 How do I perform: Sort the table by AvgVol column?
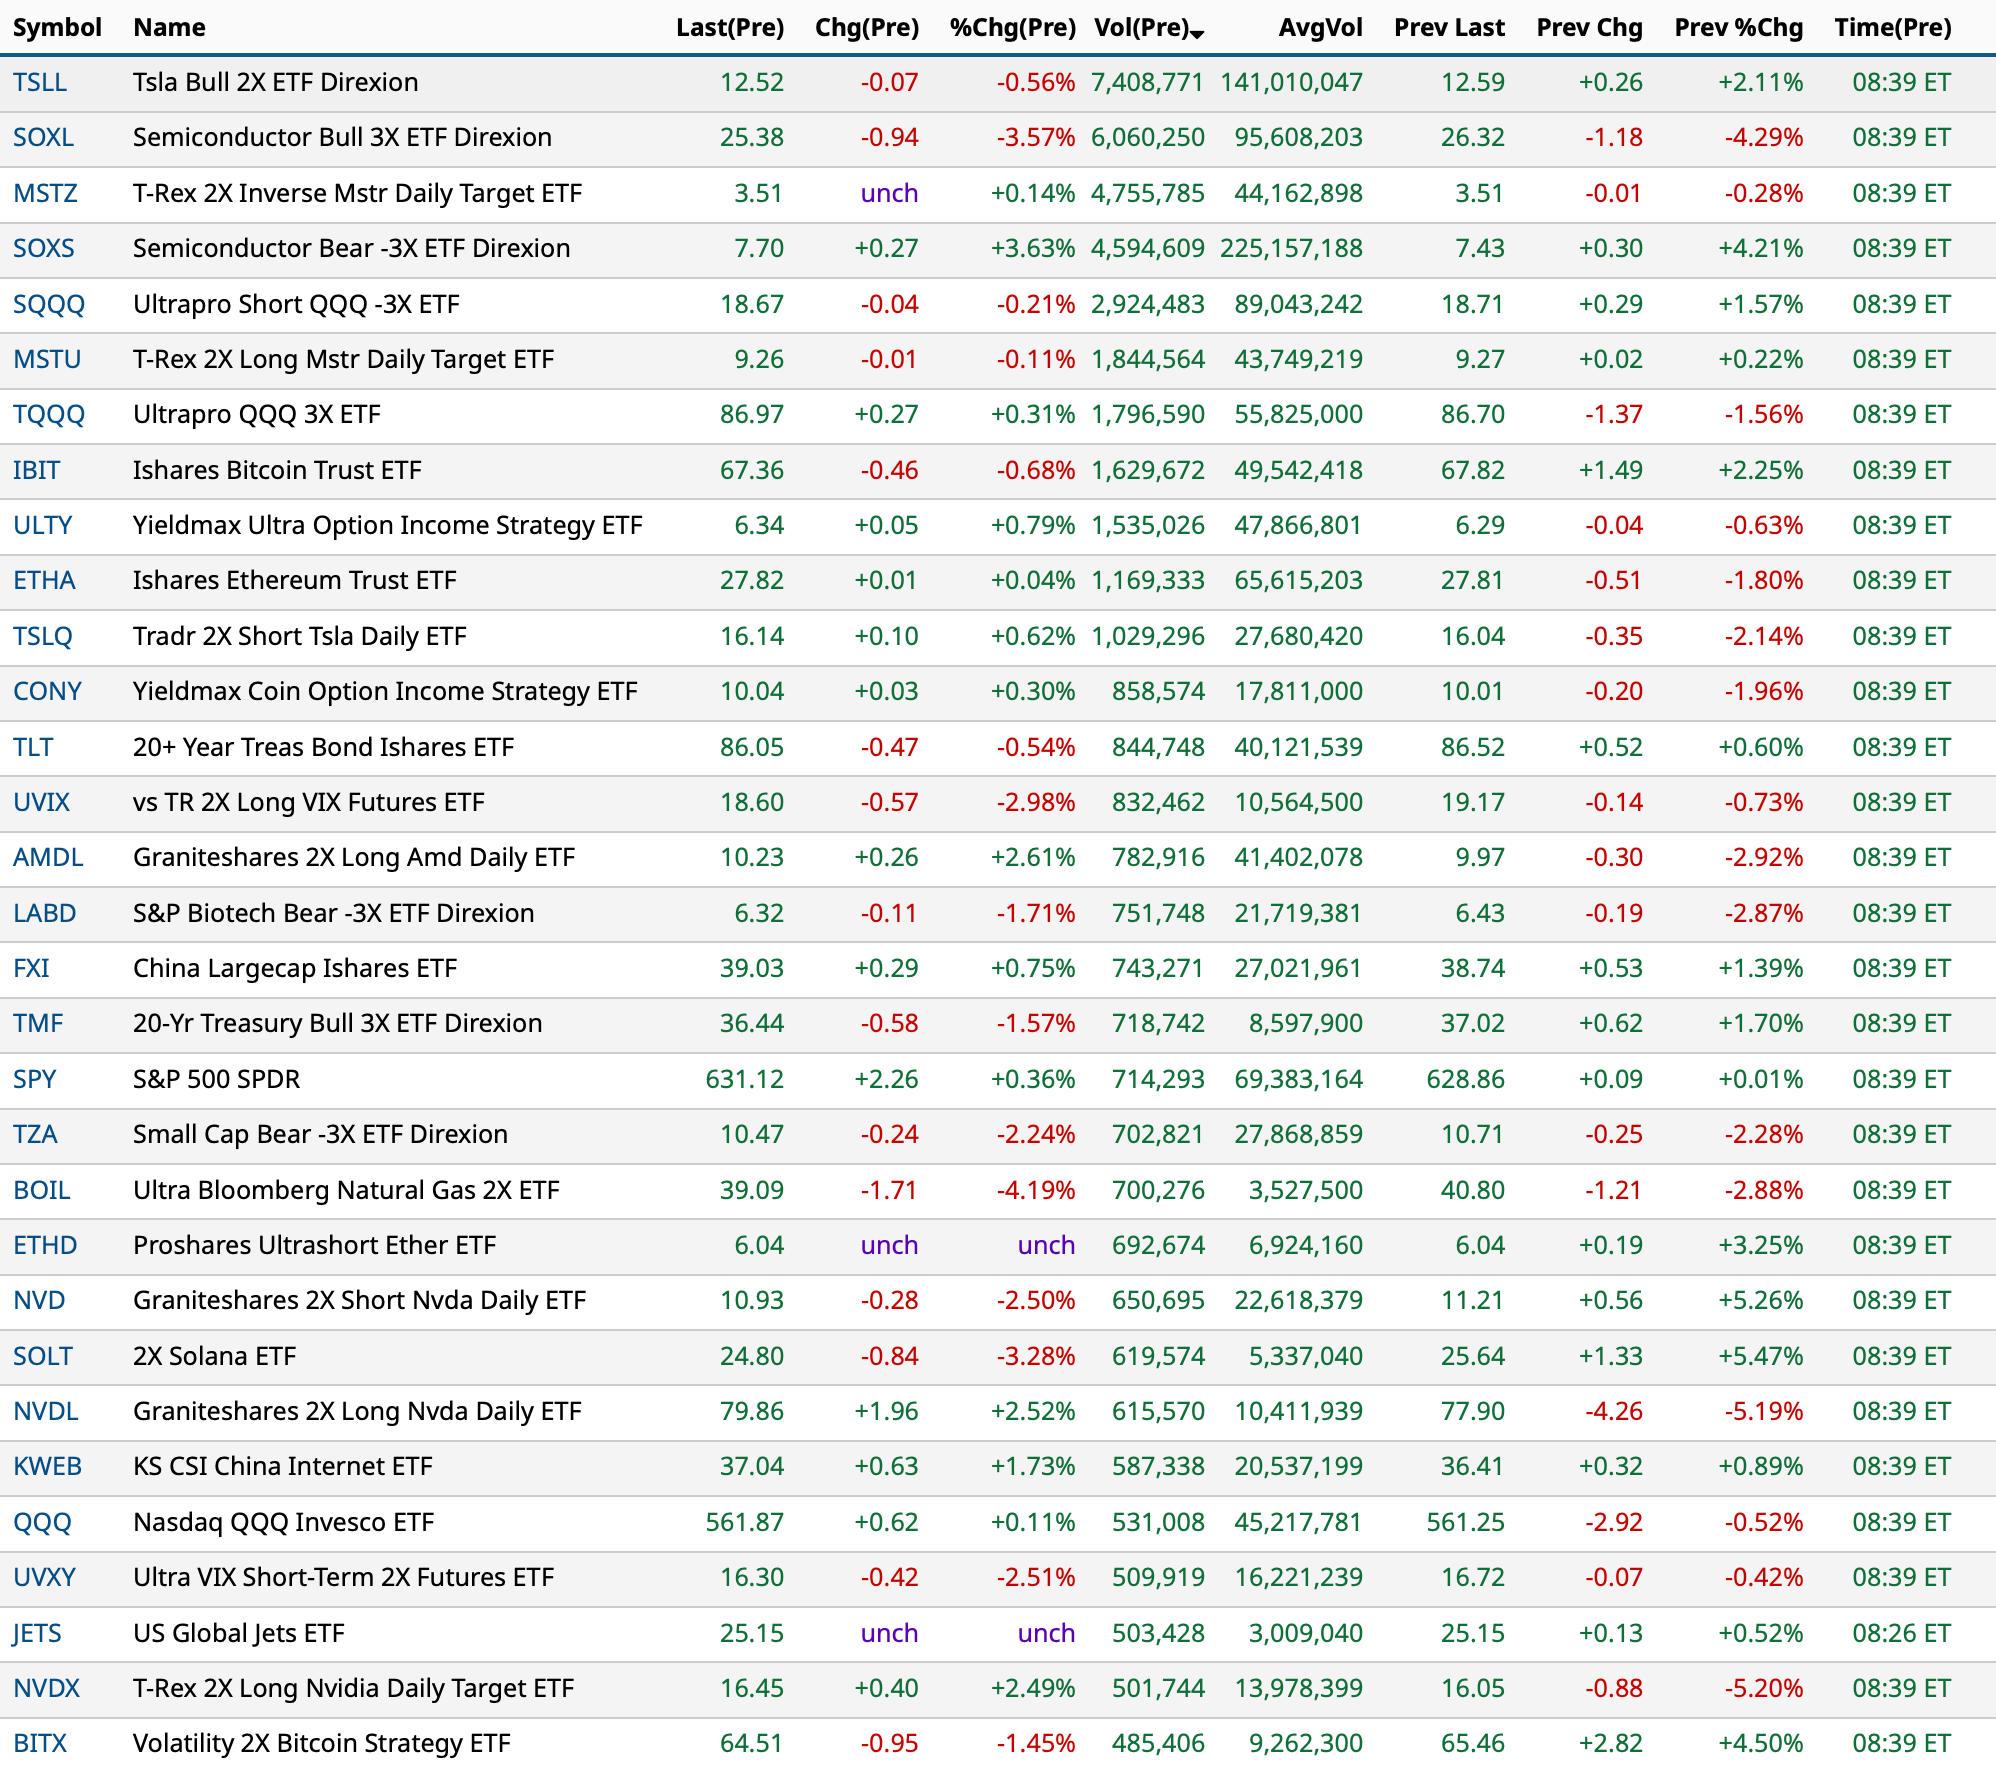(1319, 27)
